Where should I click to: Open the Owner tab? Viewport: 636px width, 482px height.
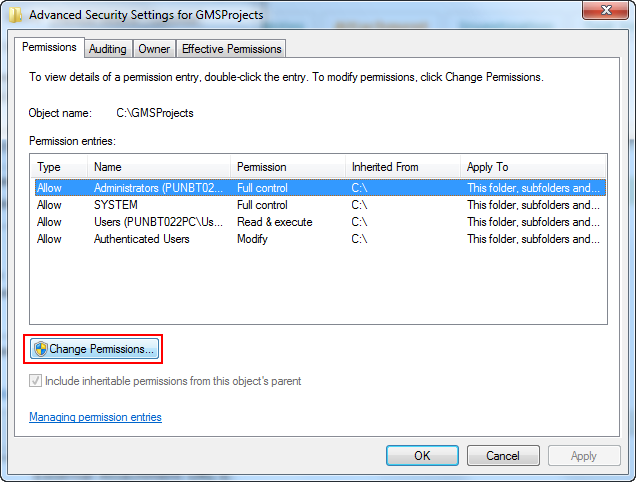(154, 48)
